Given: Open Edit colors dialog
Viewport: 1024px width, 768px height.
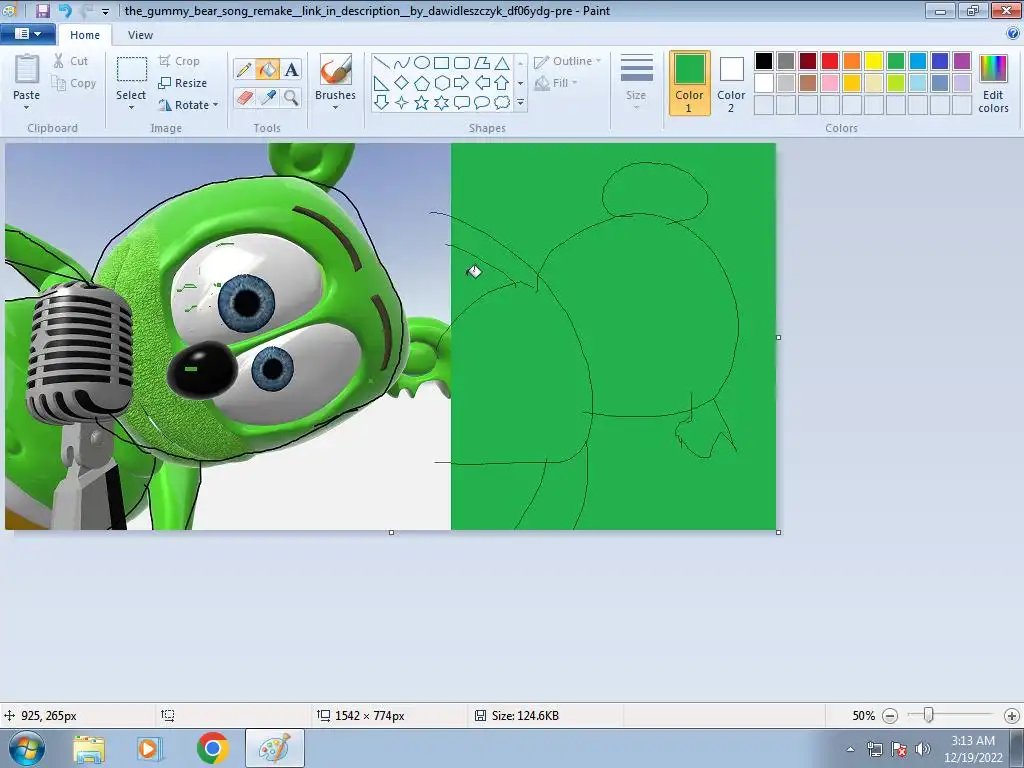Looking at the screenshot, I should [993, 83].
